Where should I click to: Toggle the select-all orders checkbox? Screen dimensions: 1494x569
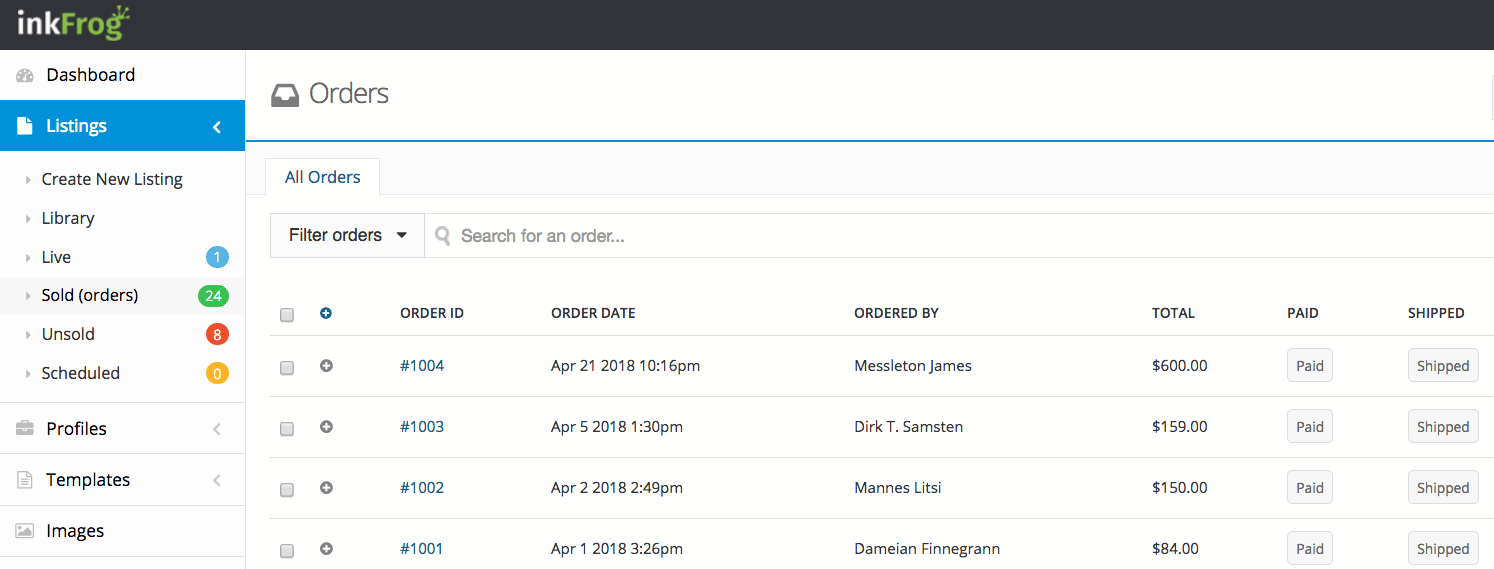coord(287,315)
